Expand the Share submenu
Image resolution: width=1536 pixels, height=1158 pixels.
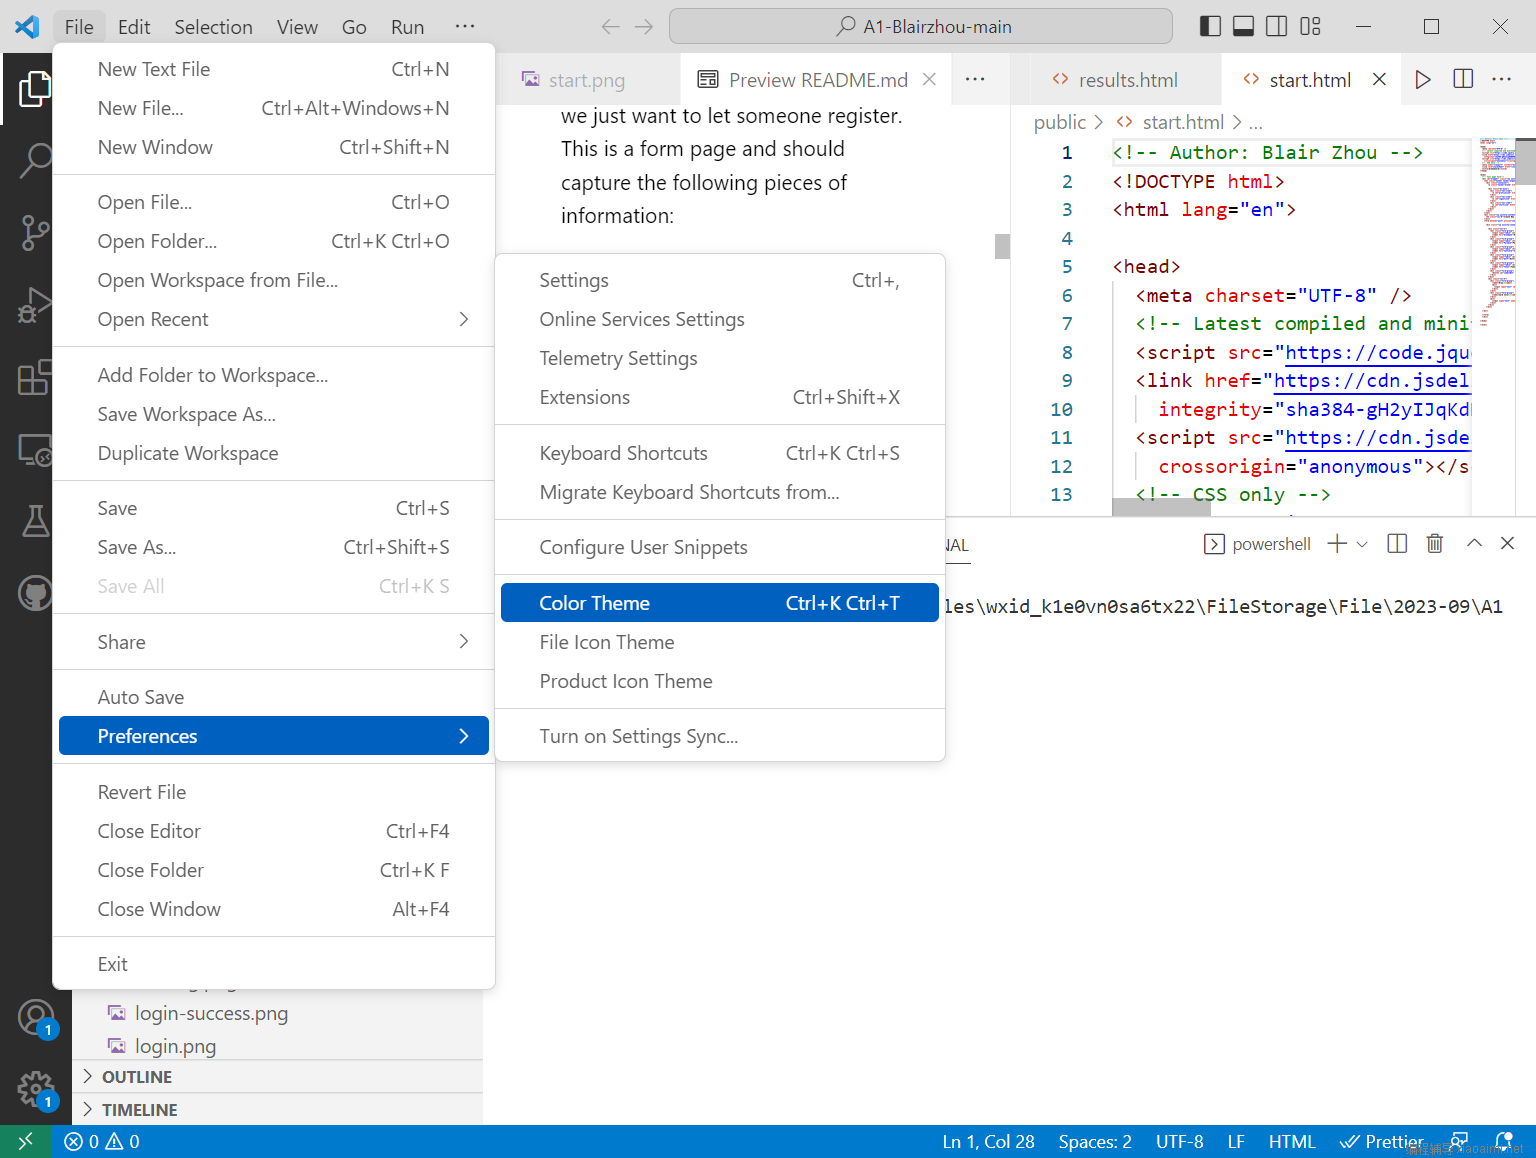[x=273, y=642]
